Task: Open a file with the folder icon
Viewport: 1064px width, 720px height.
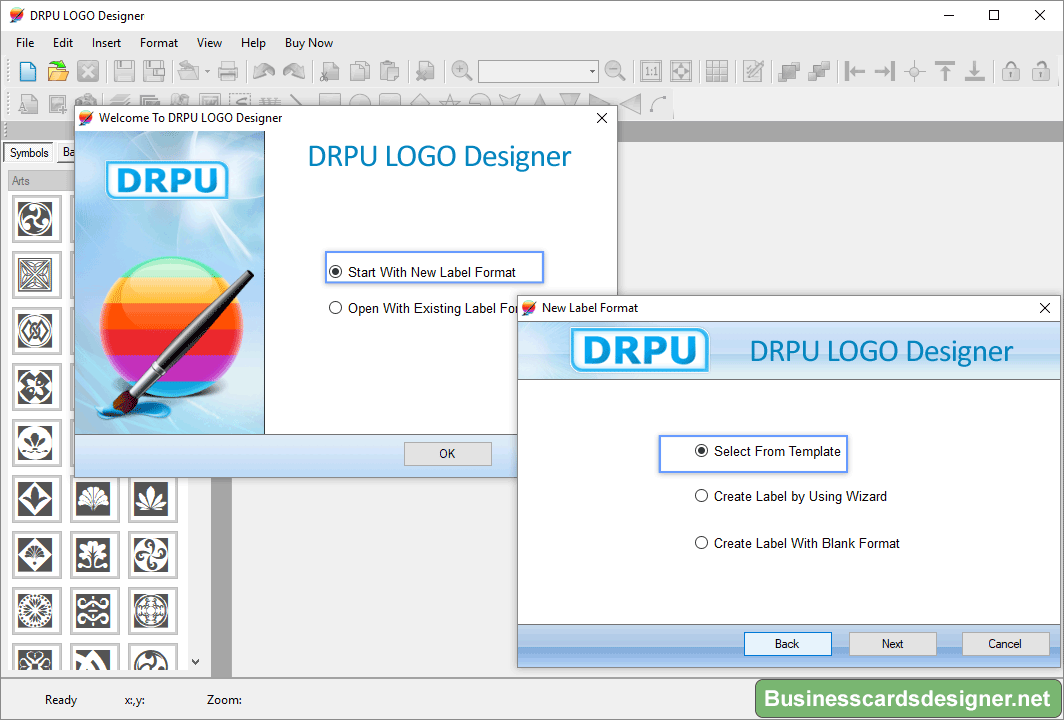Action: 58,71
